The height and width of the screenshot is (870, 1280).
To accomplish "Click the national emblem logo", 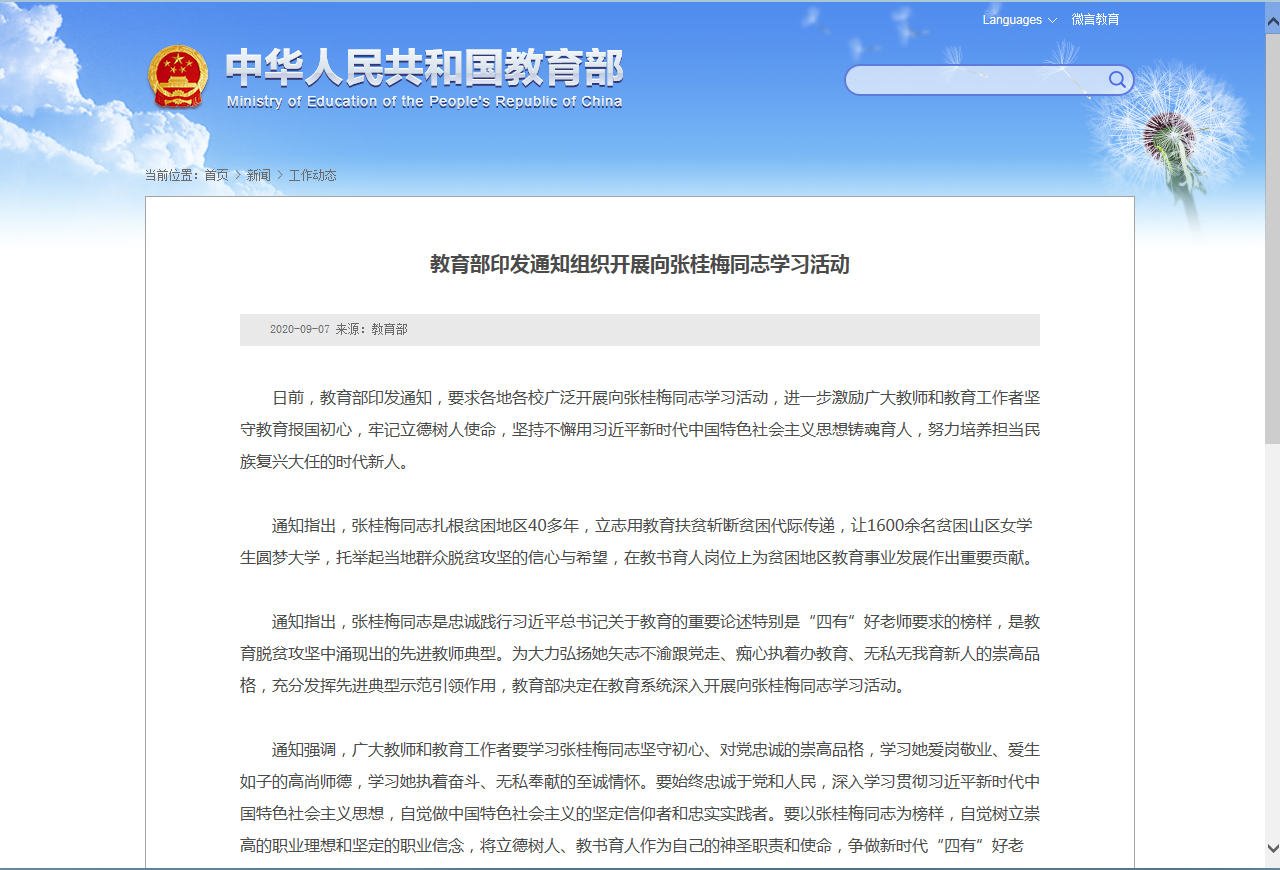I will click(x=178, y=77).
